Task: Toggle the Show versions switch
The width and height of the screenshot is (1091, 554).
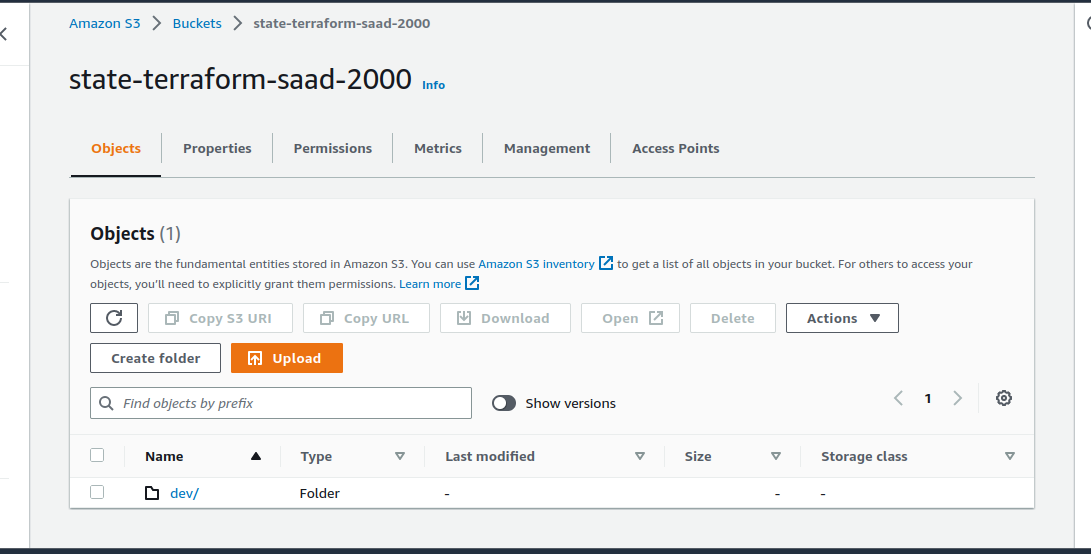Action: tap(504, 403)
